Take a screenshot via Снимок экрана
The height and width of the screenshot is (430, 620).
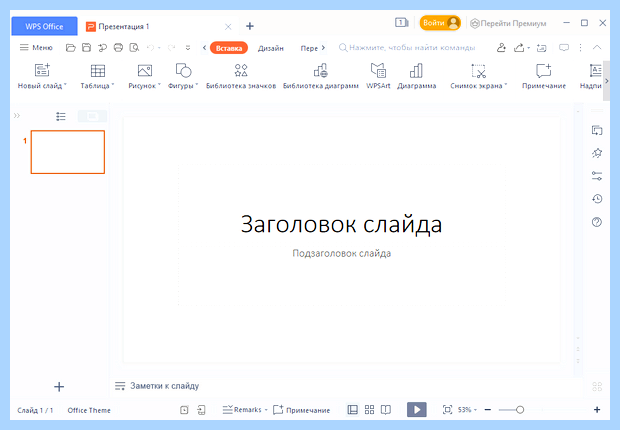click(x=478, y=76)
